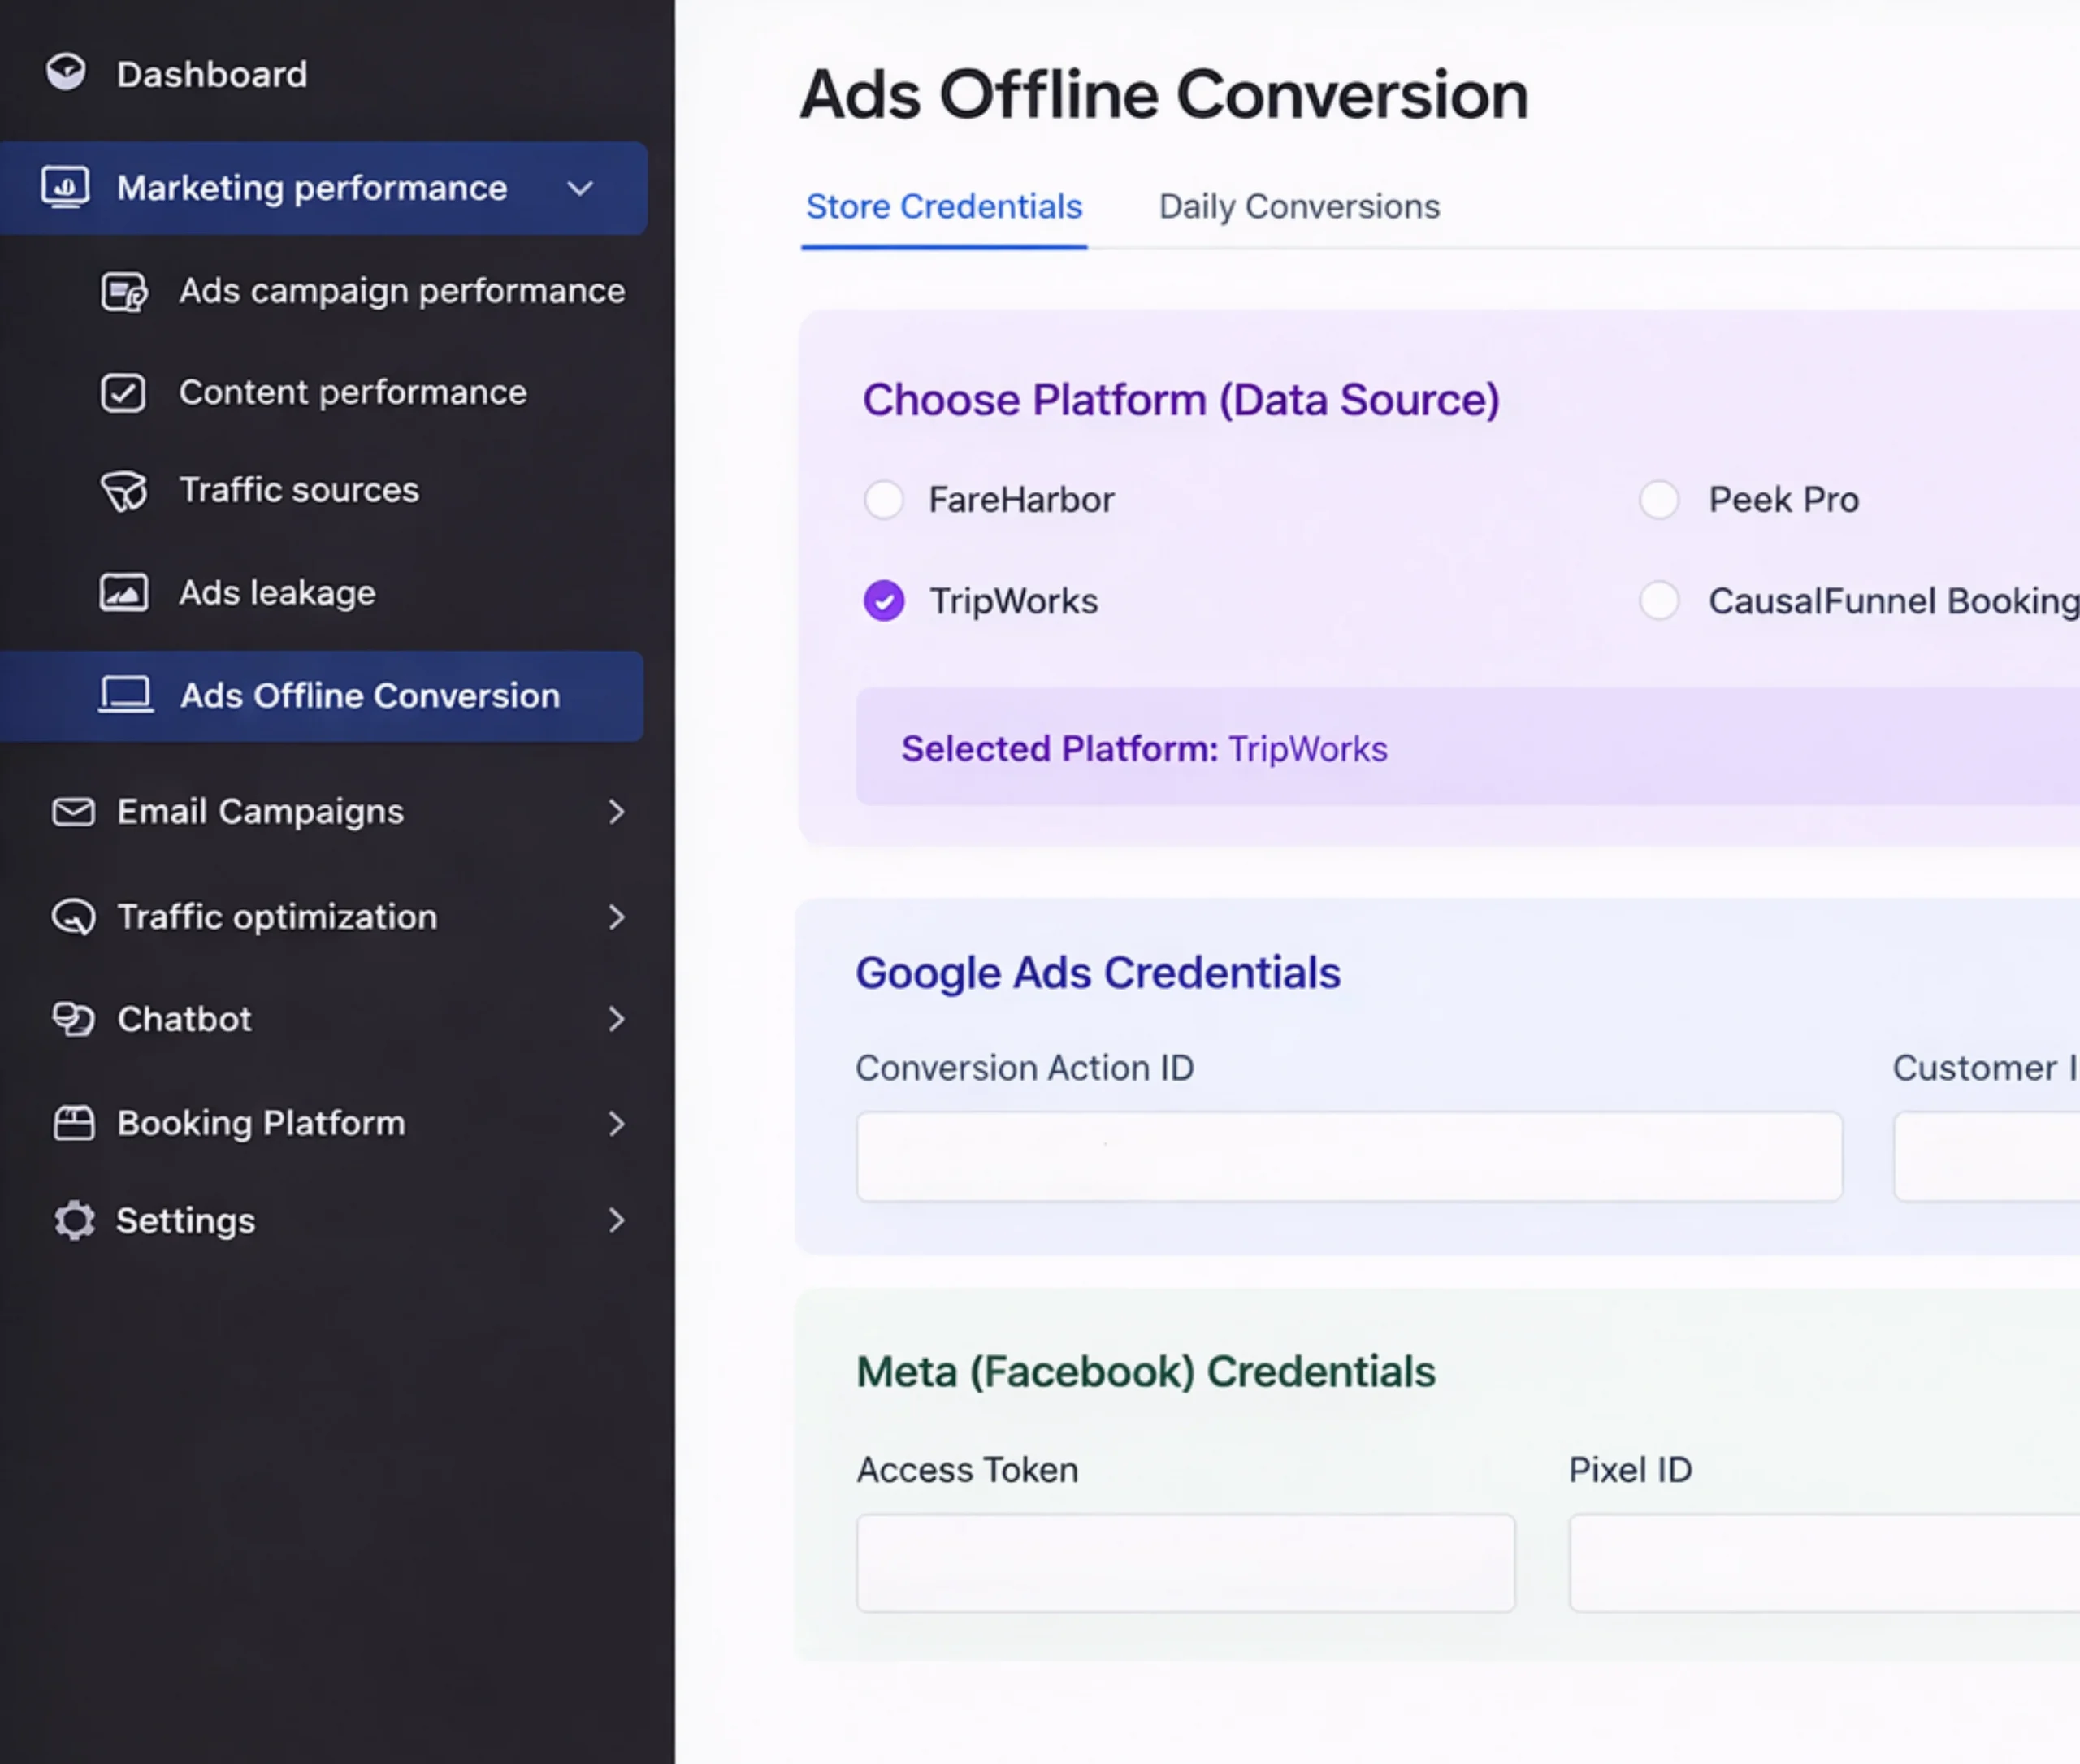Click the Settings gear icon
Screen dimensions: 2080x1764
coord(74,1221)
